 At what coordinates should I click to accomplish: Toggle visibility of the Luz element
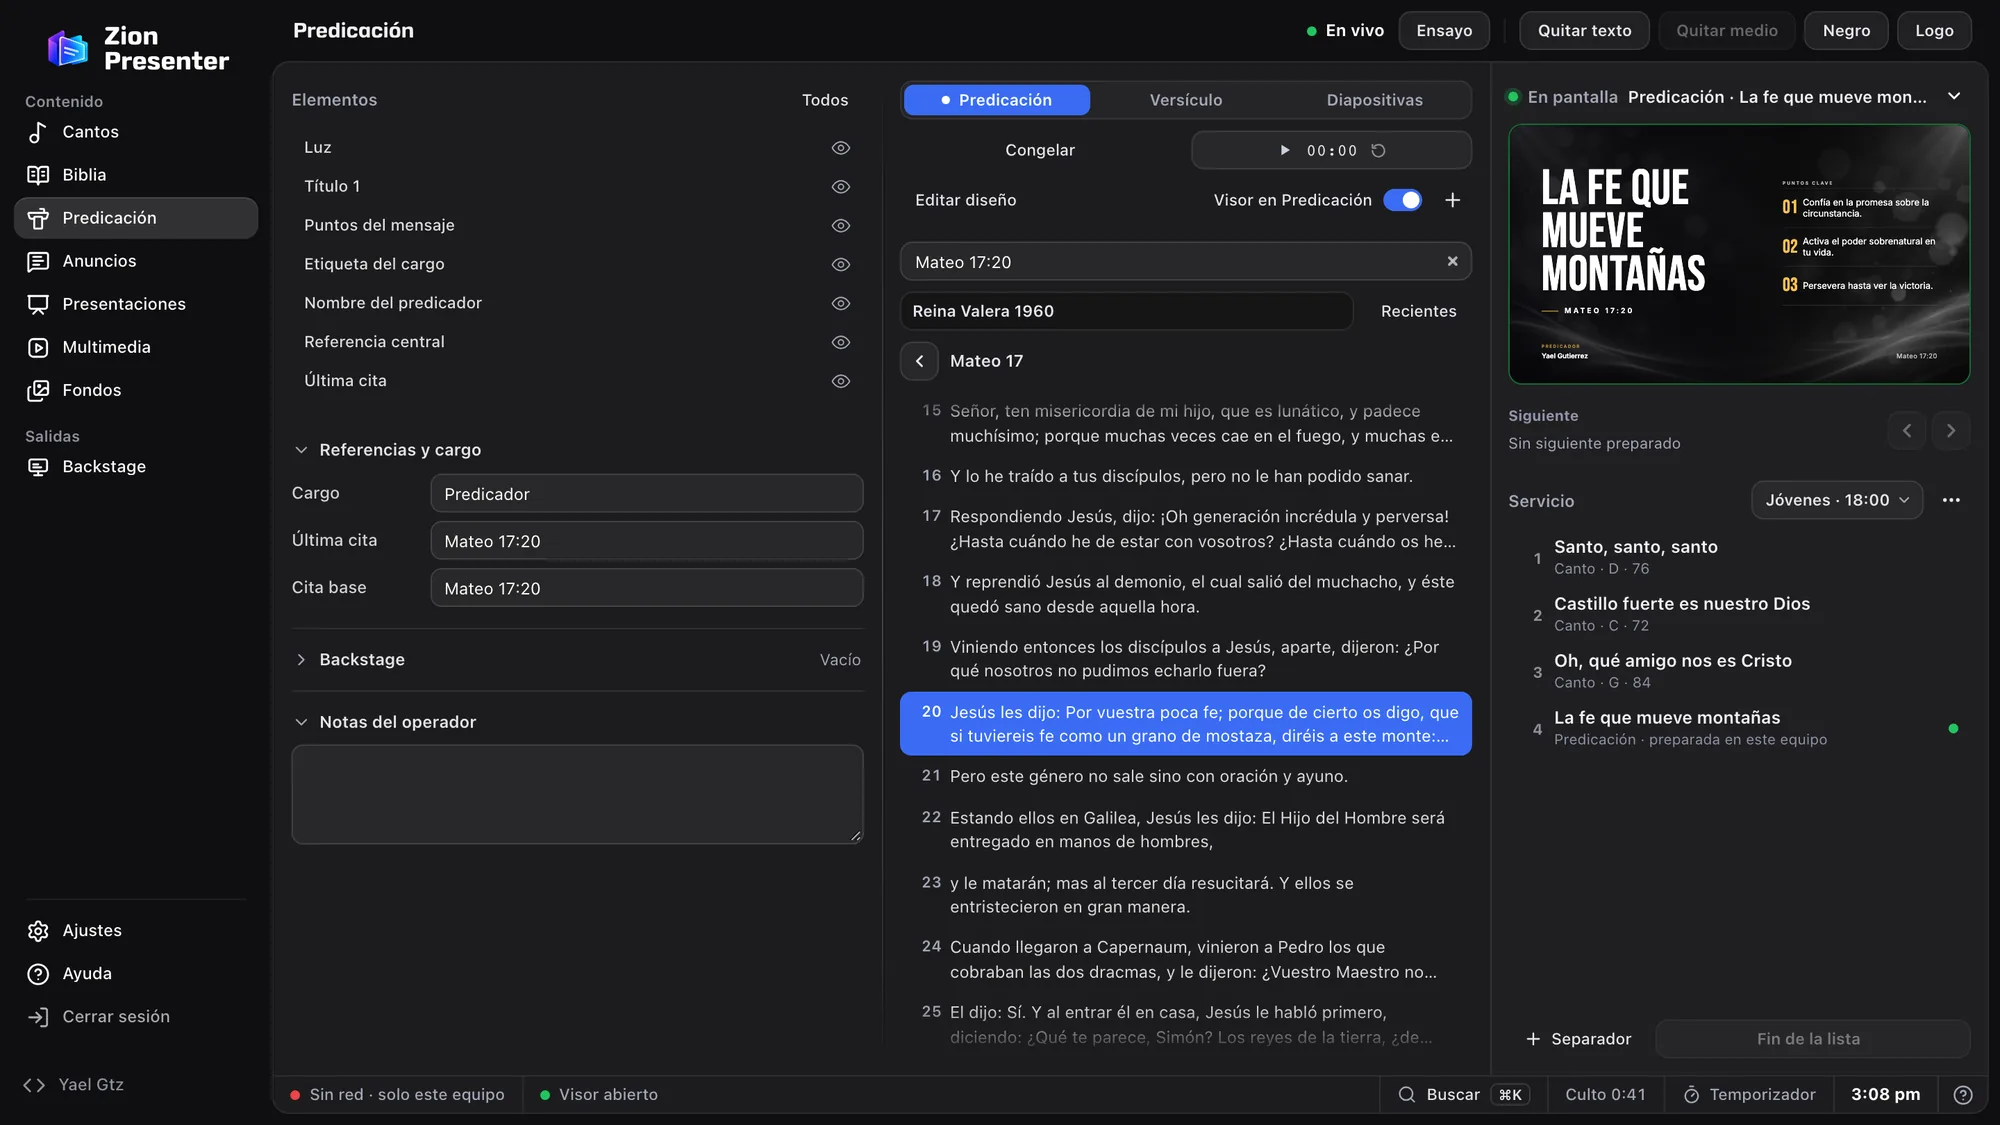(x=841, y=148)
